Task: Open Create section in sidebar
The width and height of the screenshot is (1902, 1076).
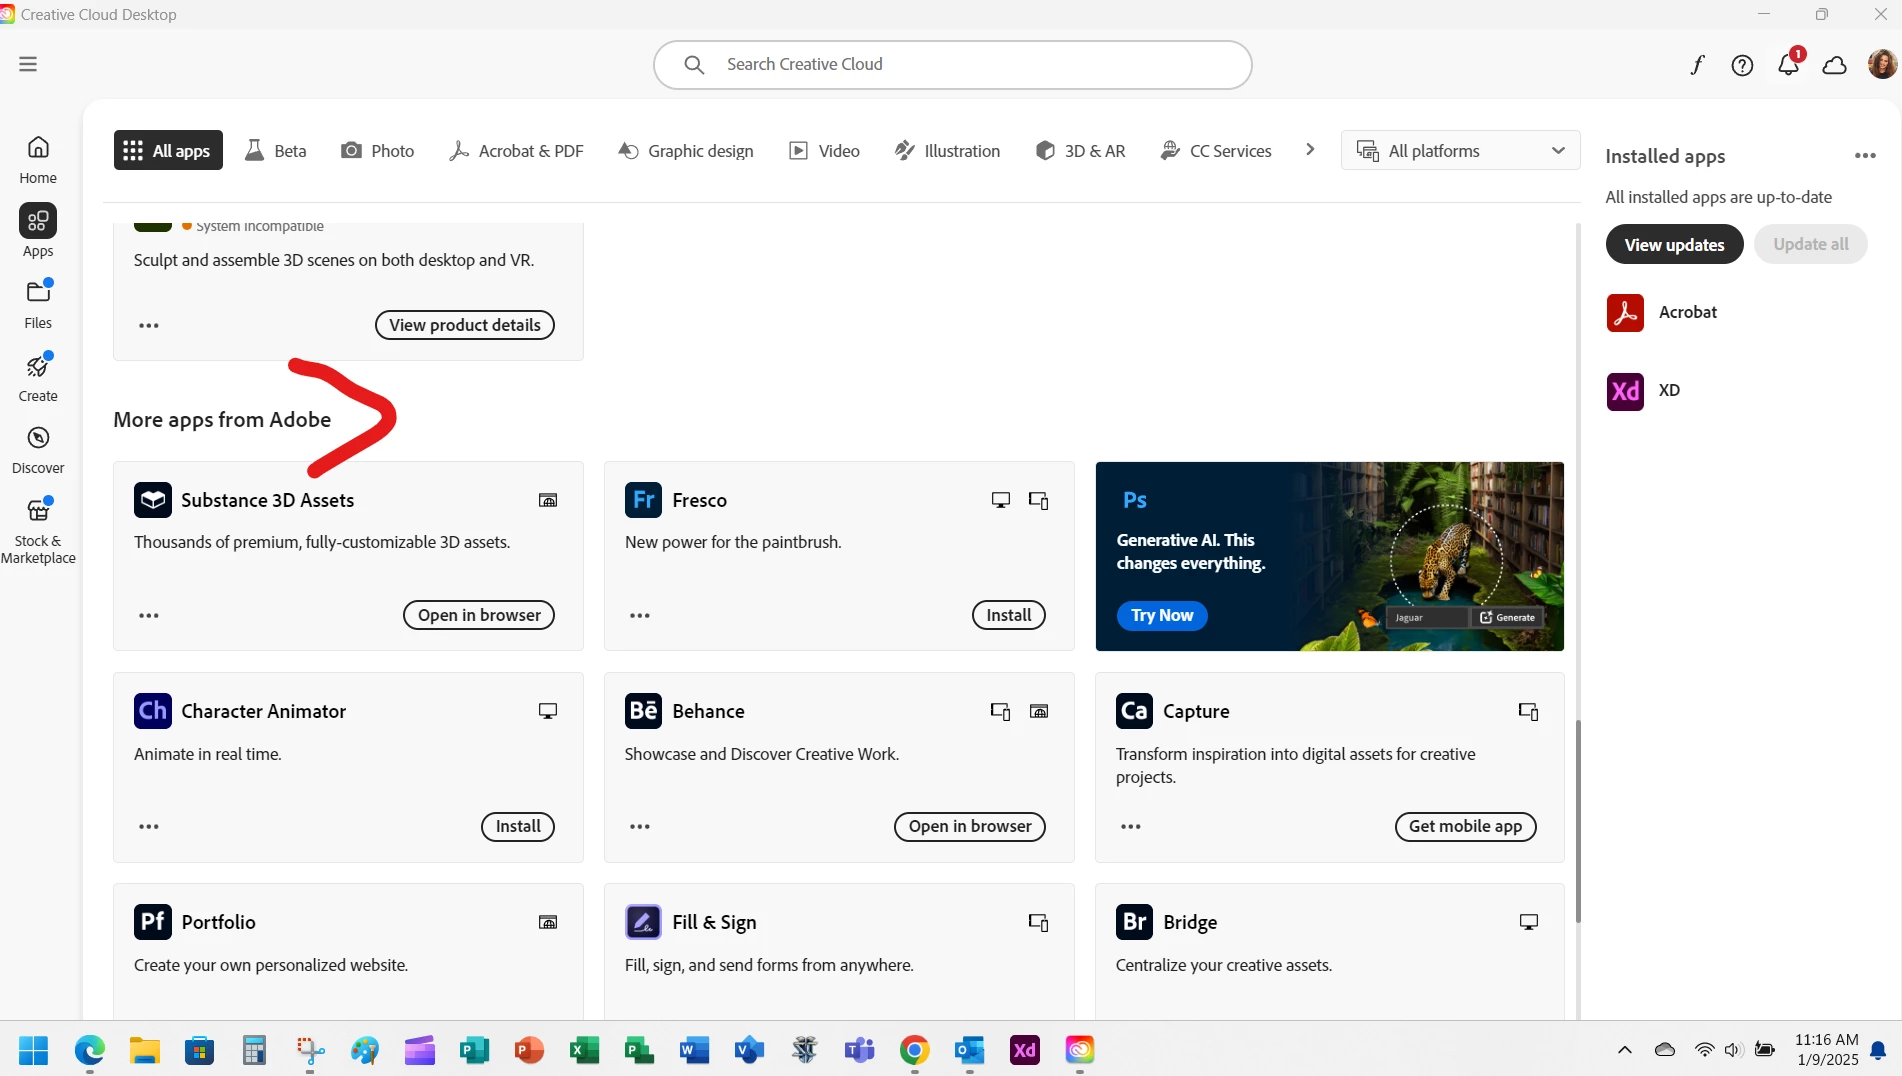Action: click(38, 377)
